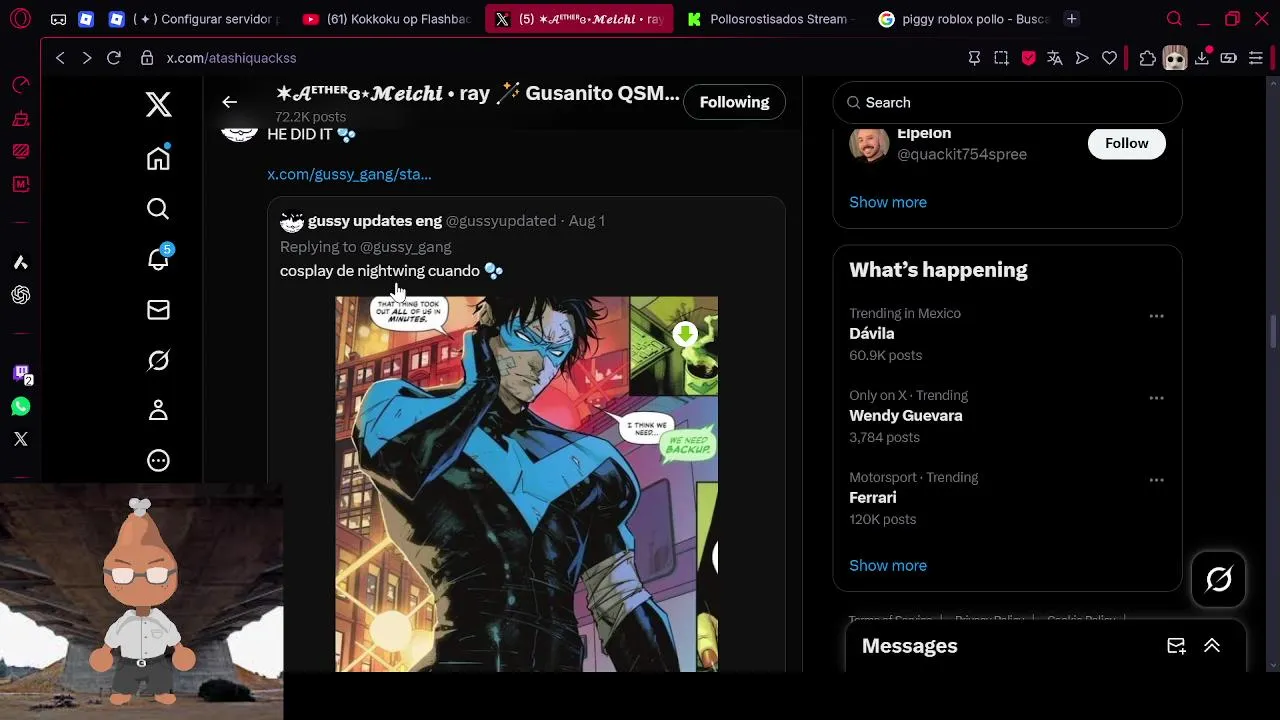This screenshot has width=1280, height=720.
Task: Expand the Messages drawer with double chevron
Action: 1212,646
